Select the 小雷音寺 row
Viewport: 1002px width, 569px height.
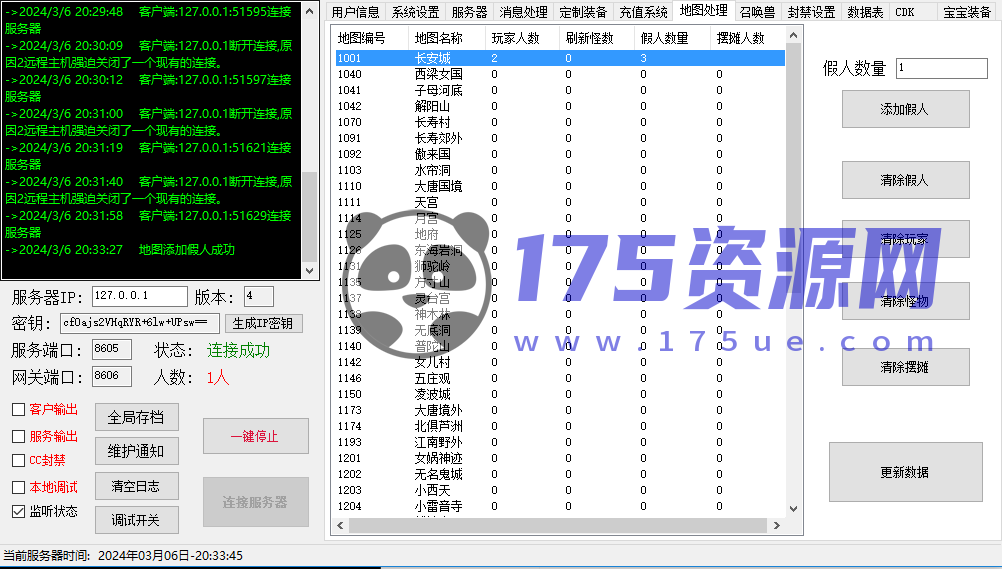560,506
